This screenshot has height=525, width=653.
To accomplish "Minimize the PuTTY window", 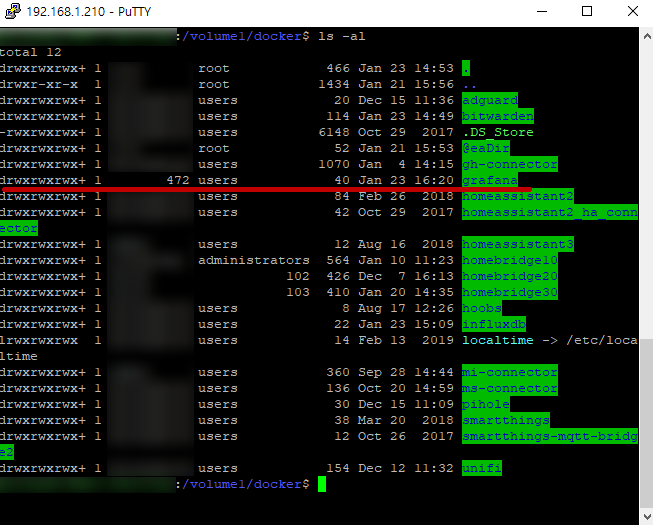I will click(x=542, y=11).
